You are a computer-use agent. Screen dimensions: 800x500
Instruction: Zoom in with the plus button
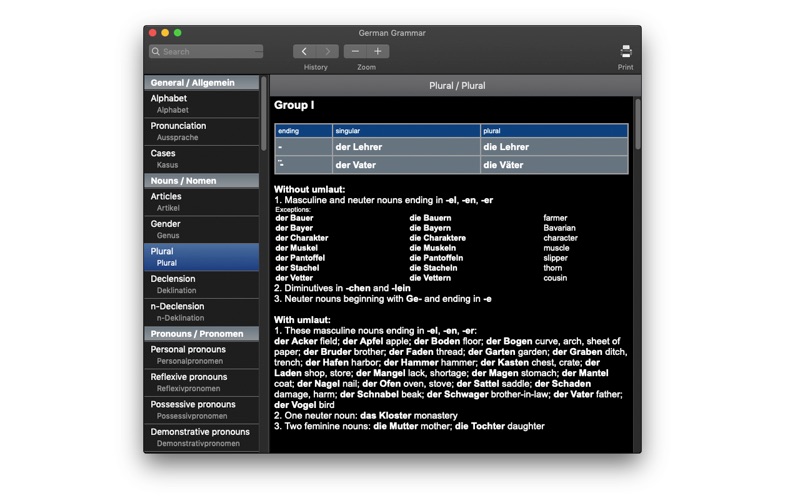tap(378, 52)
